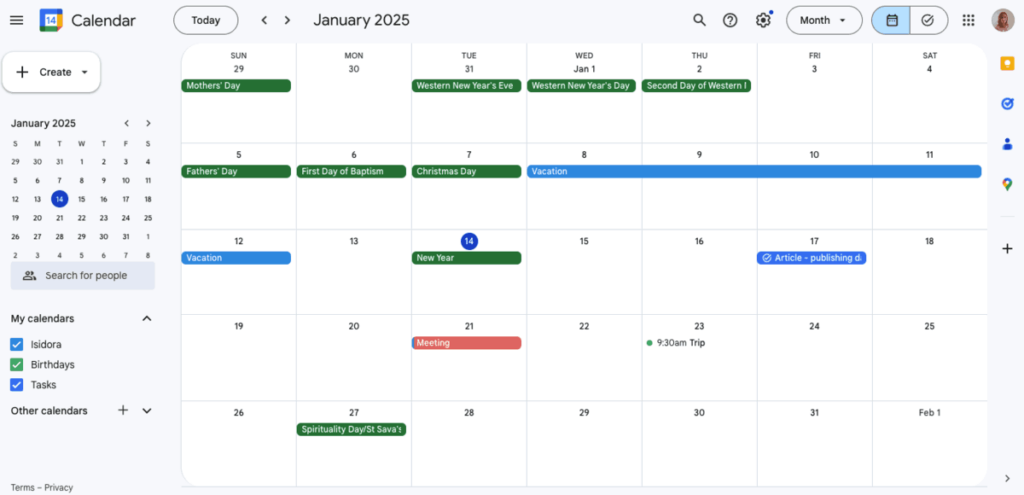Collapse the My calendars section
Screen dimensions: 1024x495
(147, 319)
